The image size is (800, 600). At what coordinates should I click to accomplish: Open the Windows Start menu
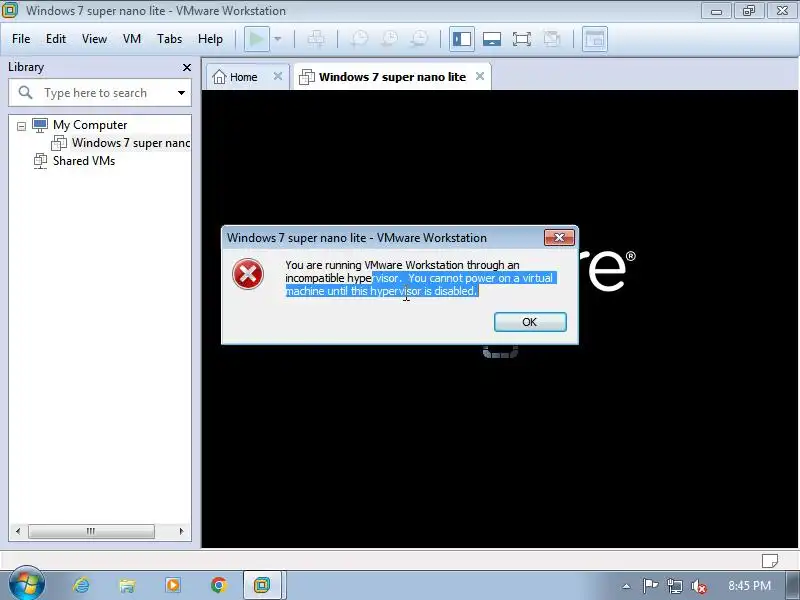click(x=27, y=584)
